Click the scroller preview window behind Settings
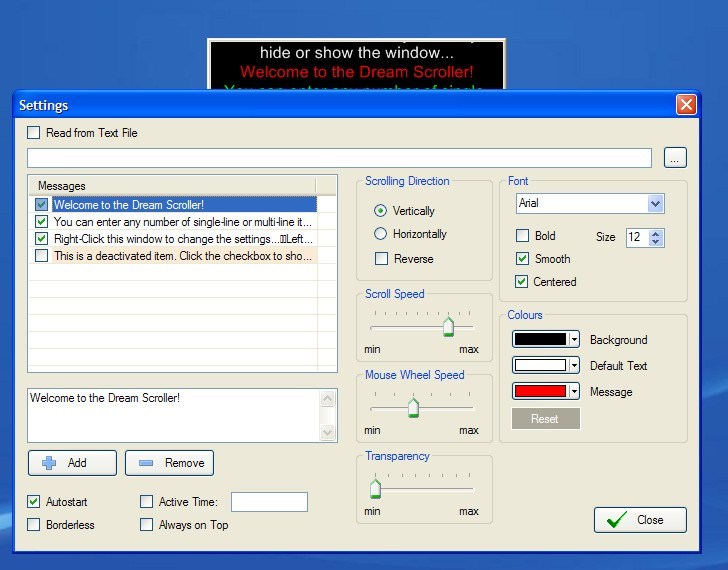The image size is (728, 570). pos(356,64)
